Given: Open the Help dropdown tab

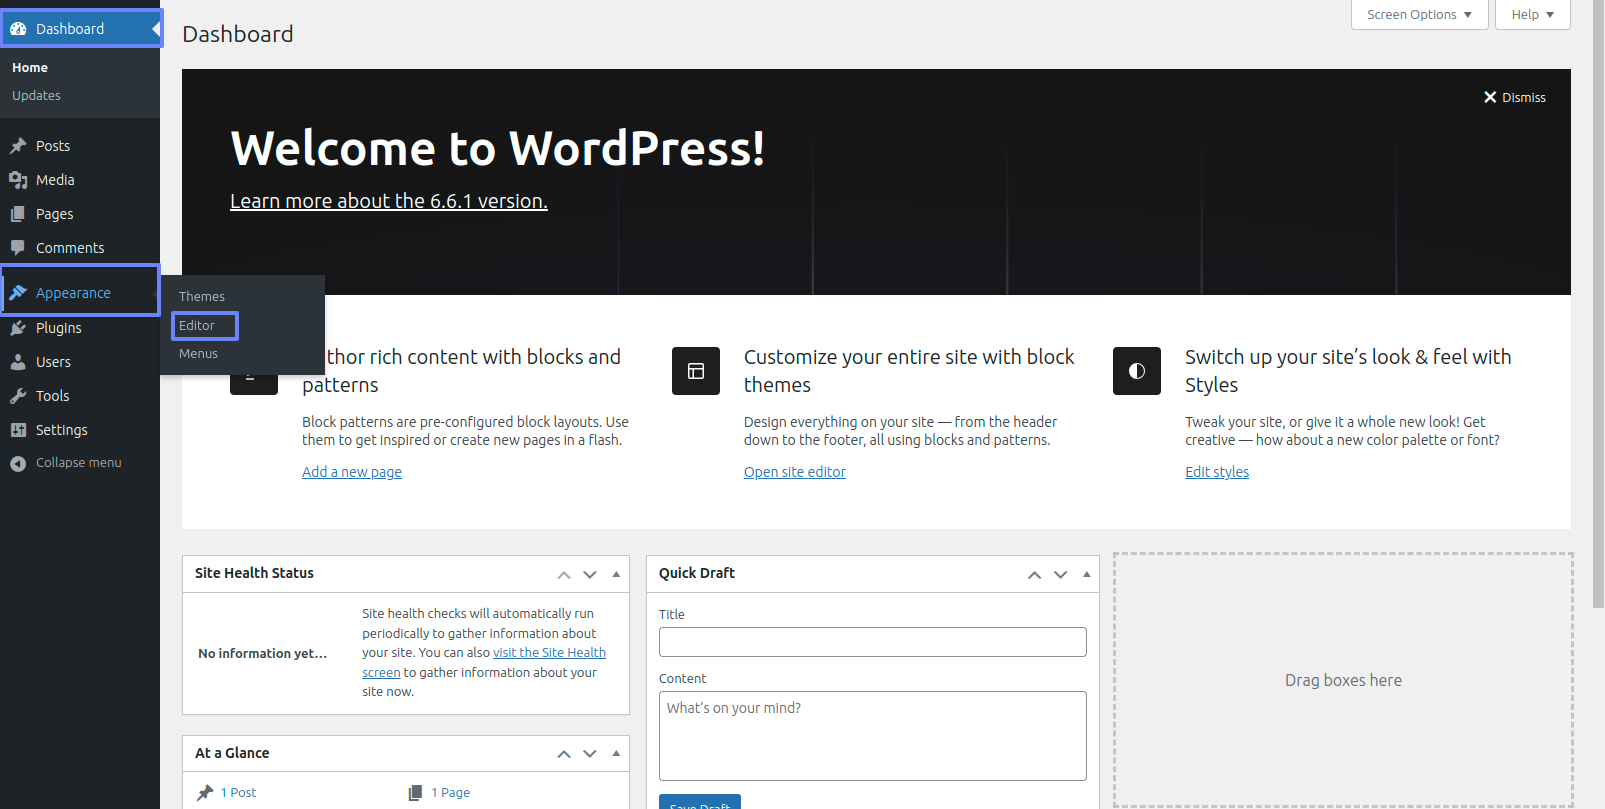Looking at the screenshot, I should pos(1532,15).
